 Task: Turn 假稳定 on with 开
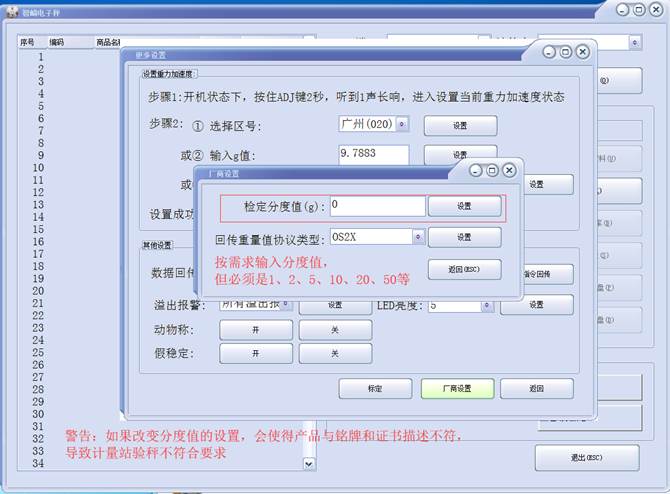[256, 353]
